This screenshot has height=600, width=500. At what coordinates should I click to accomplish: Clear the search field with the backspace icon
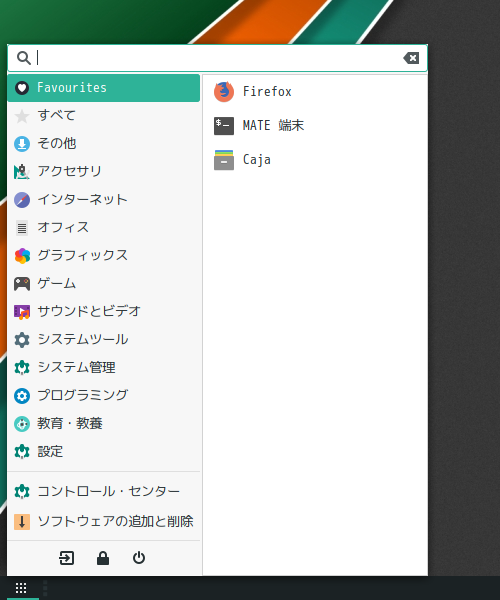pos(411,58)
